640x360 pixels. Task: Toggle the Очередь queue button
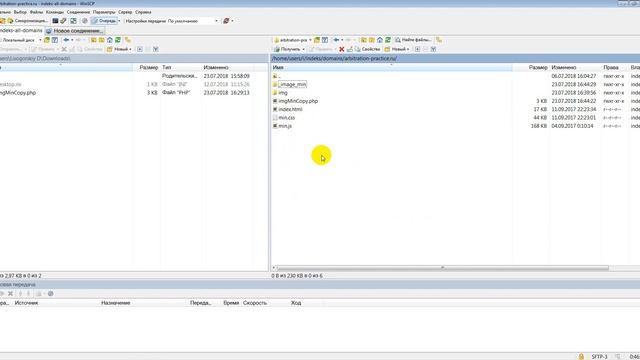click(104, 21)
